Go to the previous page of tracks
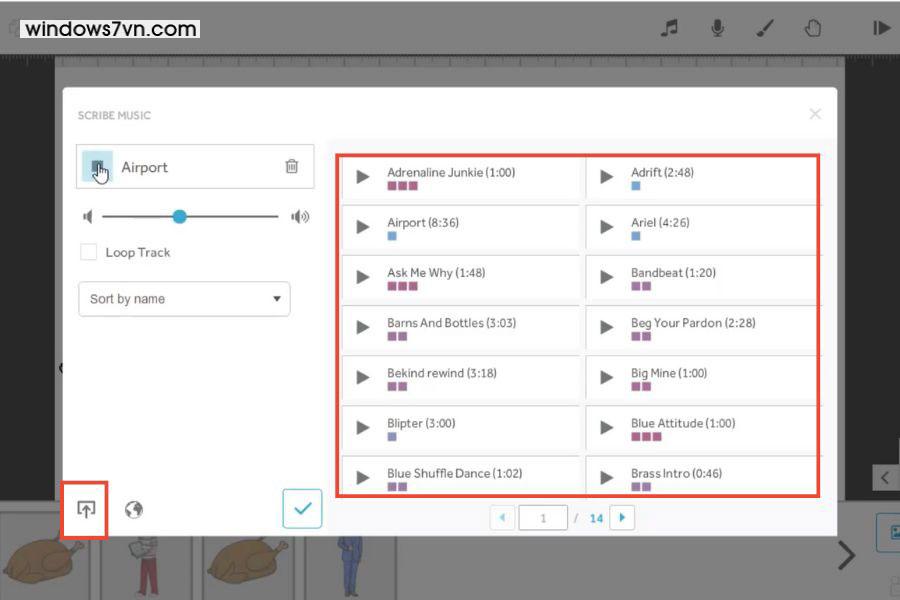 (502, 518)
